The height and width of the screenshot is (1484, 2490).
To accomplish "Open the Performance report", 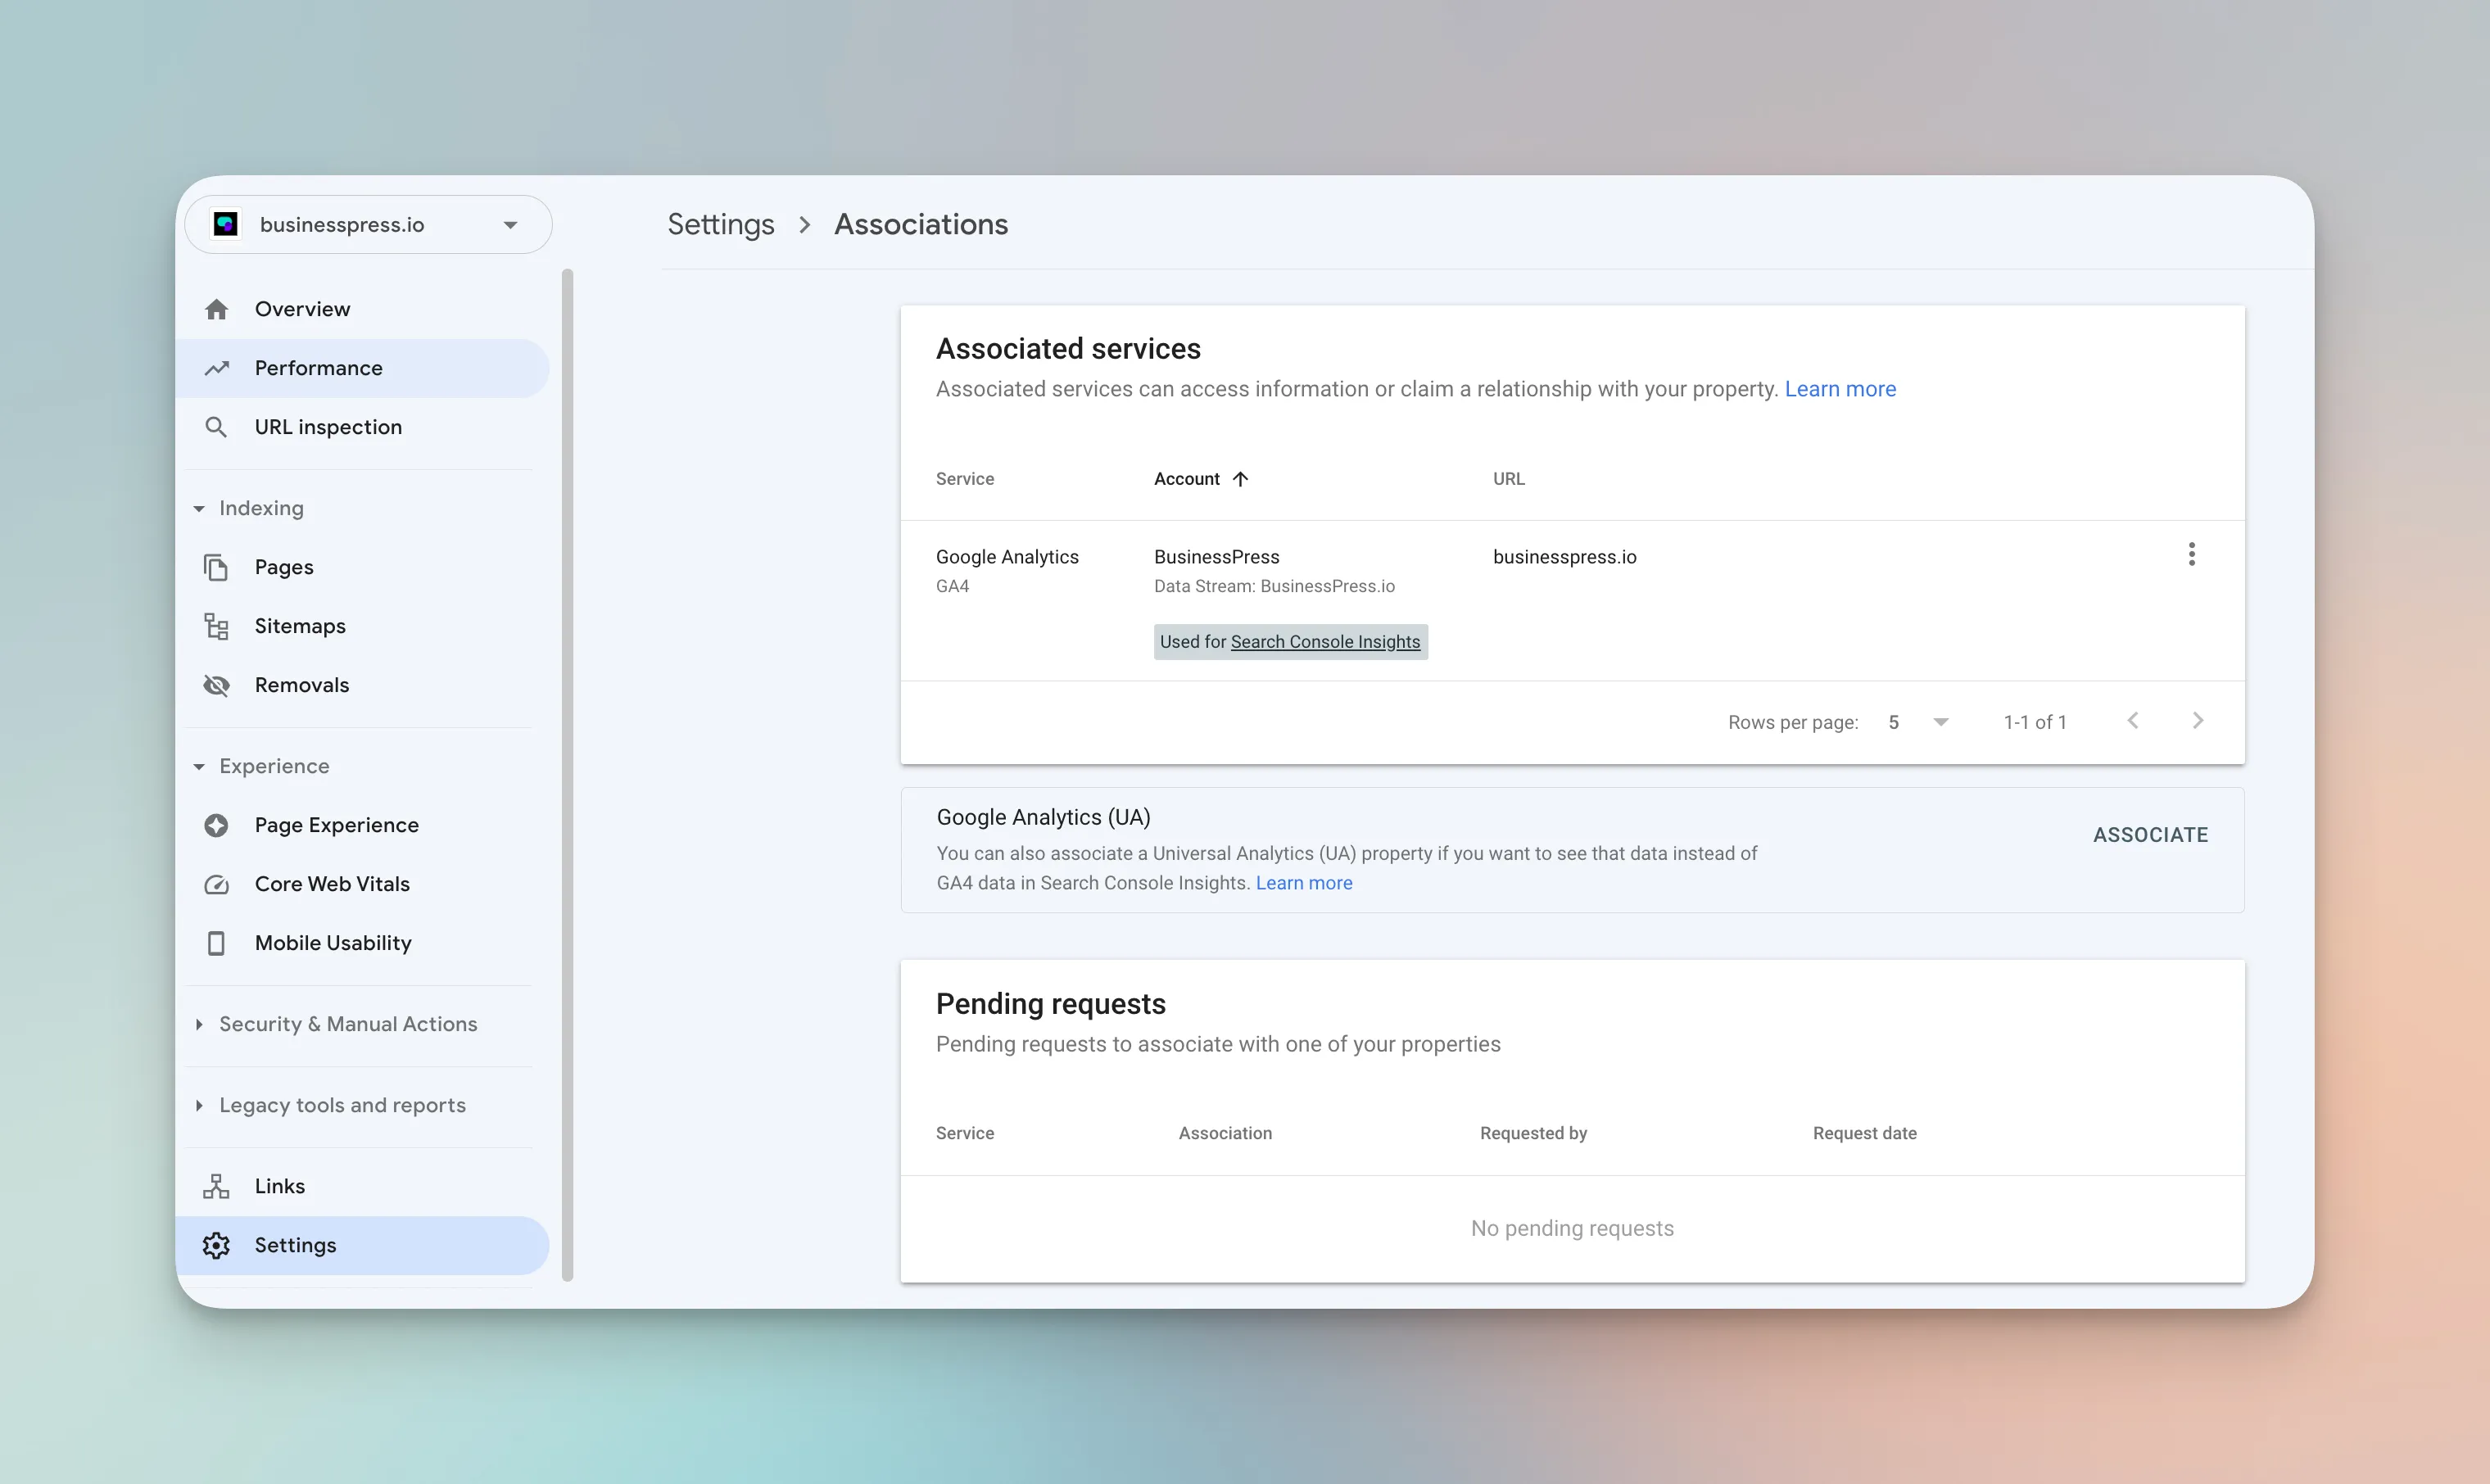I will click(362, 368).
